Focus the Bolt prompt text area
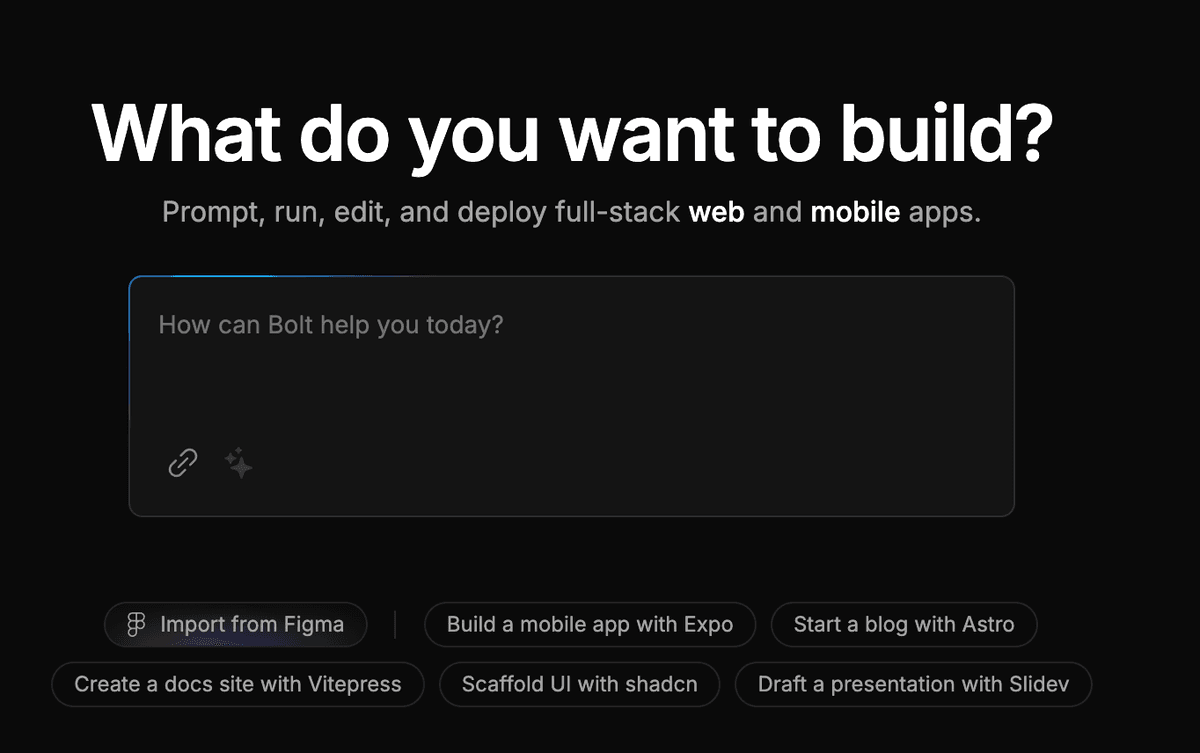 pyautogui.click(x=572, y=396)
